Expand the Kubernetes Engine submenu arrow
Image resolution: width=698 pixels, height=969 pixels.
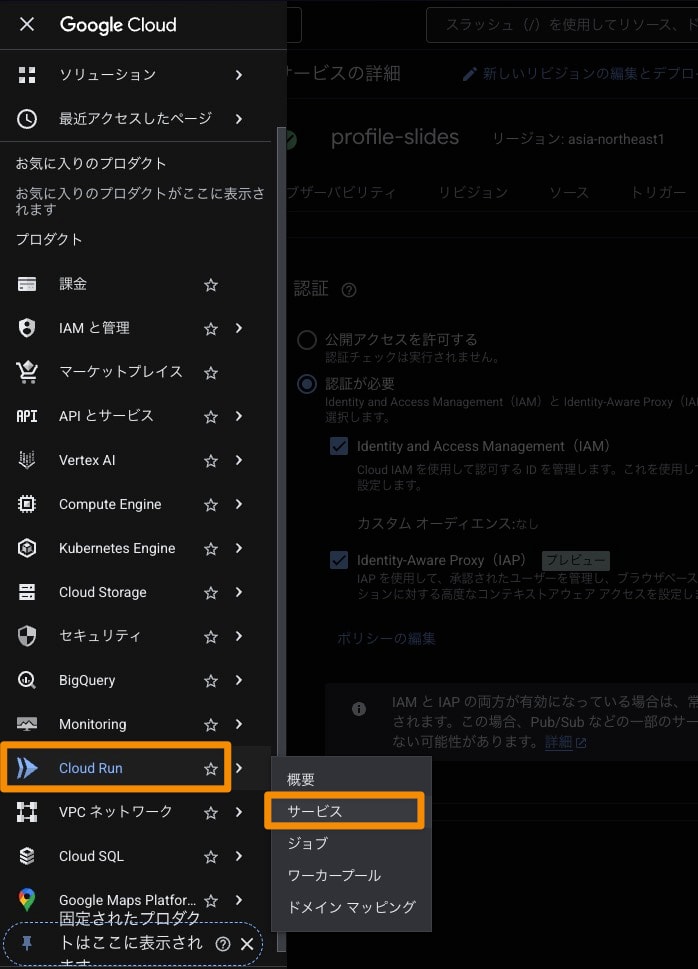coord(239,548)
